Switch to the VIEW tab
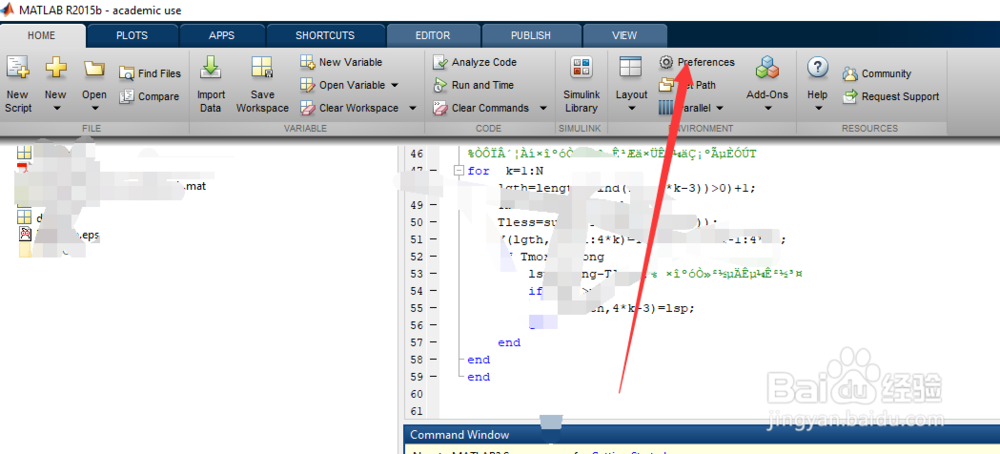This screenshot has width=1000, height=454. click(624, 36)
